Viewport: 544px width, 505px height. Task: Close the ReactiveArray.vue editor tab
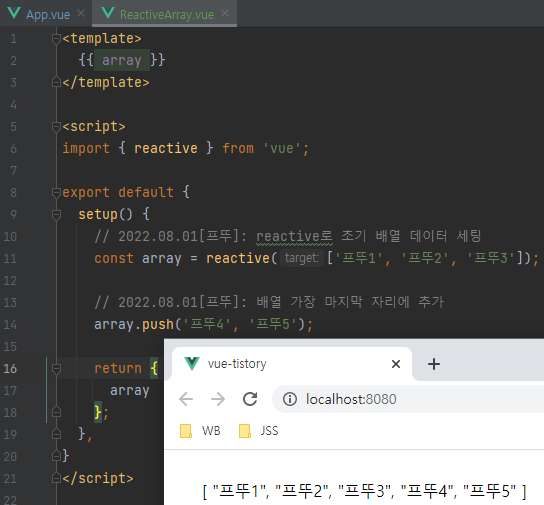[225, 14]
